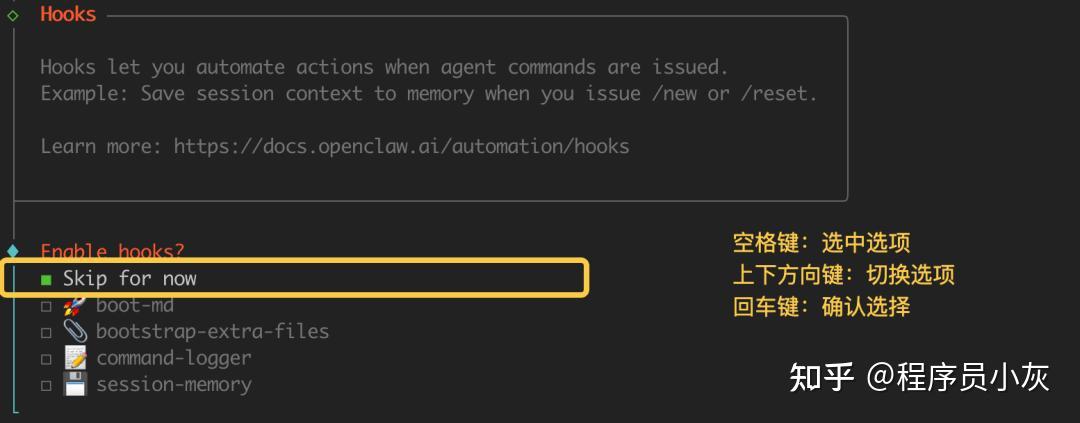Tick the command-logger checkbox
The height and width of the screenshot is (423, 1080).
click(46, 358)
